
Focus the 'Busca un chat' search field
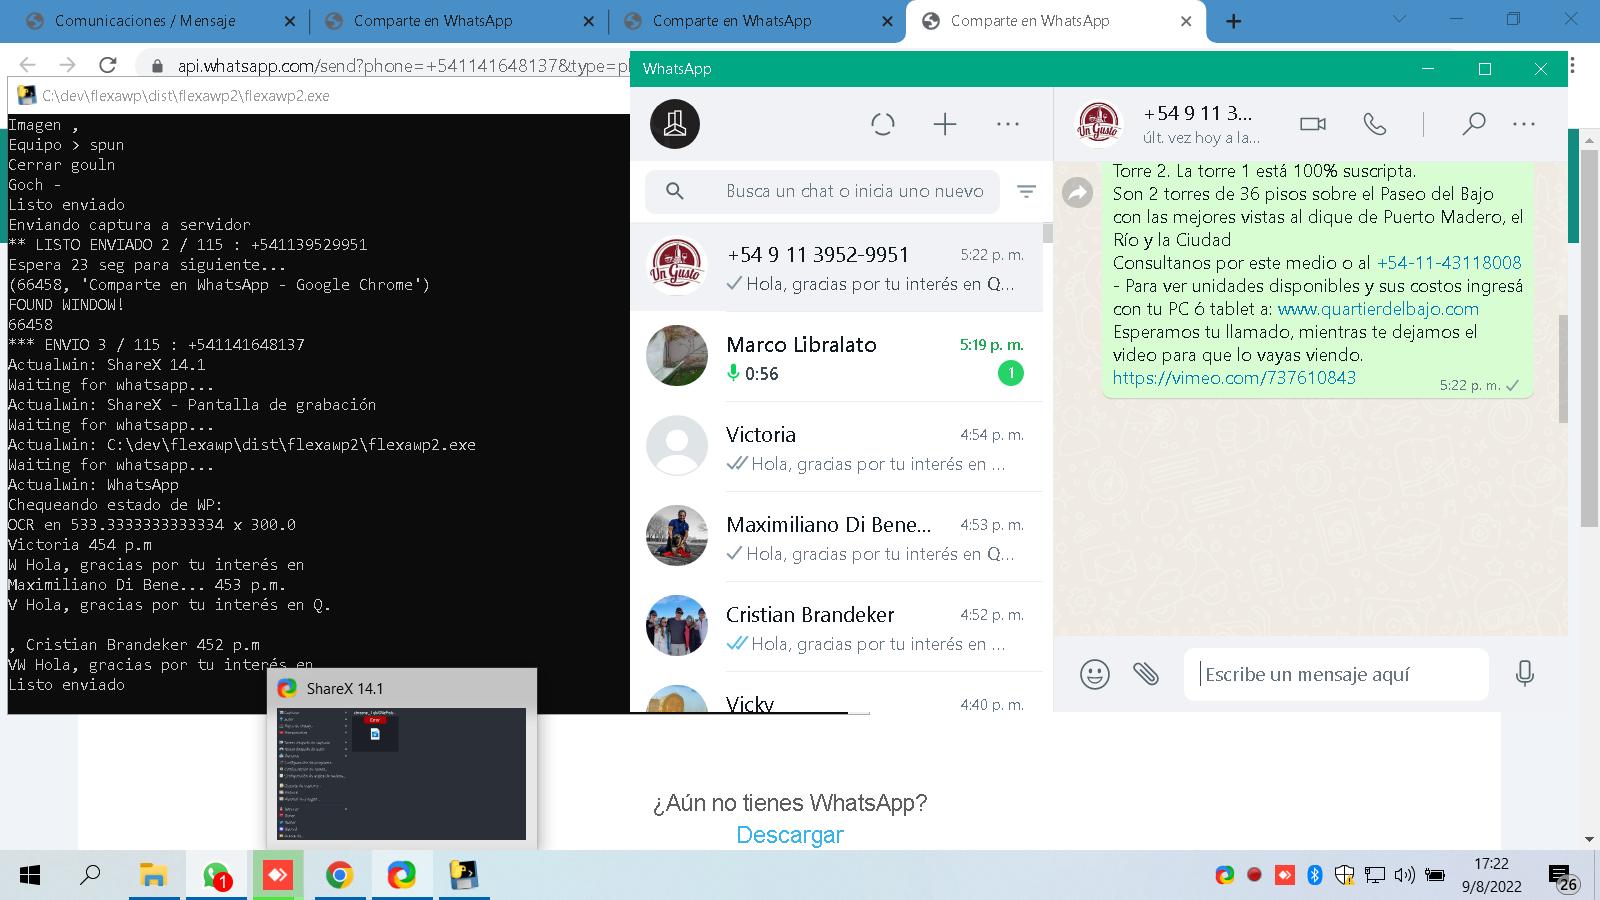point(822,191)
